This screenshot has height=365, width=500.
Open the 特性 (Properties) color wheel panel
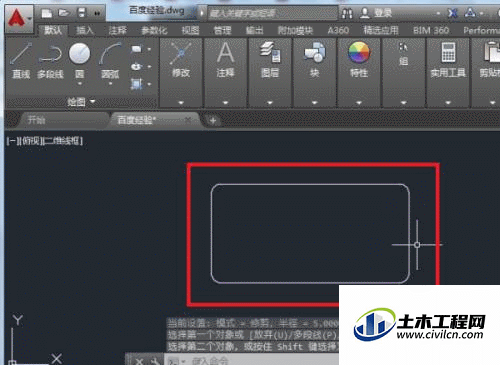pos(359,60)
